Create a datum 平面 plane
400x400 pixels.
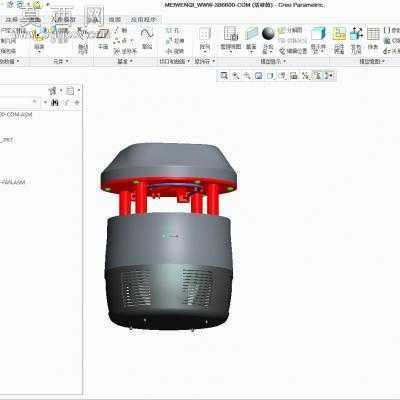click(x=103, y=39)
